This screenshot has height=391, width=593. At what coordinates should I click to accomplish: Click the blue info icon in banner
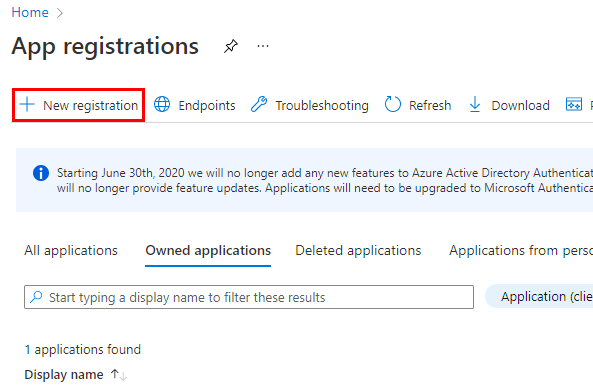(x=41, y=173)
